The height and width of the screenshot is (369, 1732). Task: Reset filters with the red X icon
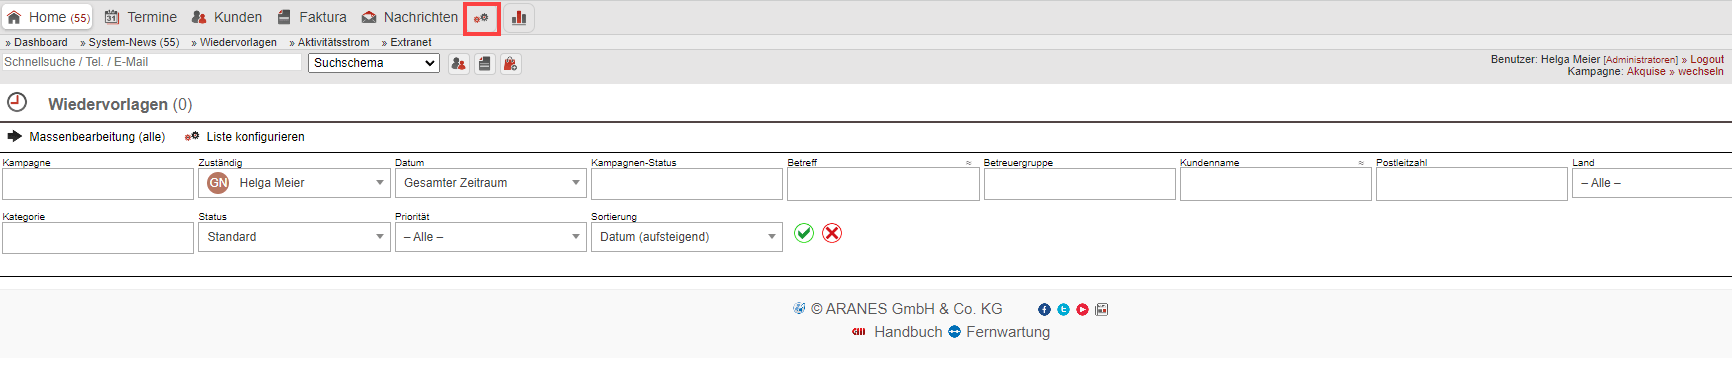pos(832,233)
